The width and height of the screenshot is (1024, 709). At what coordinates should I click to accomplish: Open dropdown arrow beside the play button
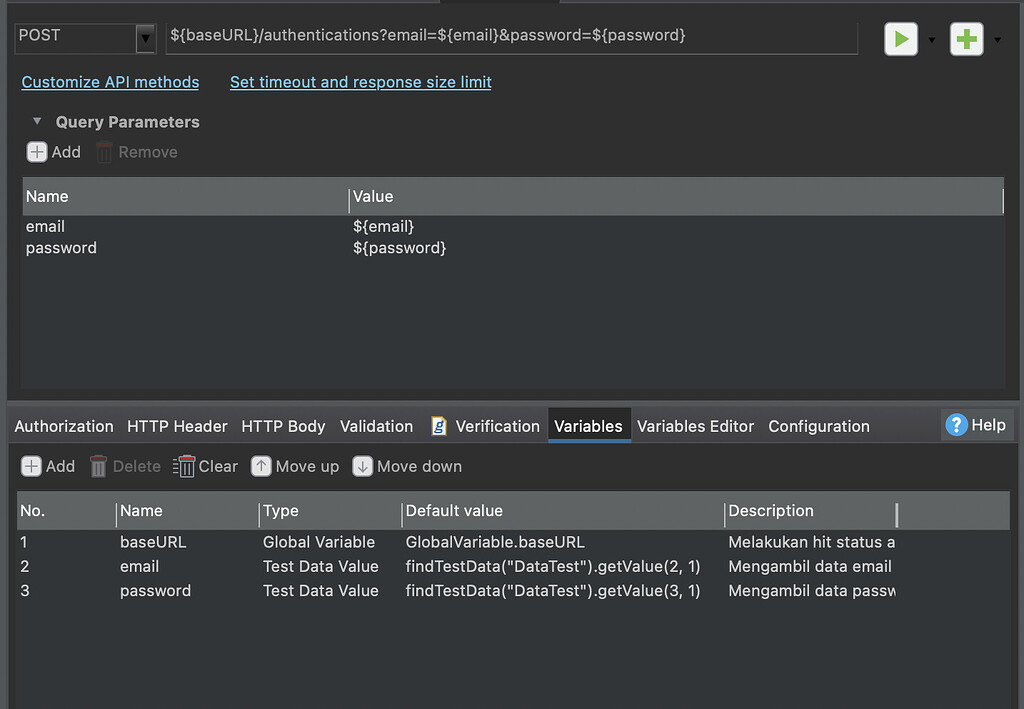click(x=932, y=40)
